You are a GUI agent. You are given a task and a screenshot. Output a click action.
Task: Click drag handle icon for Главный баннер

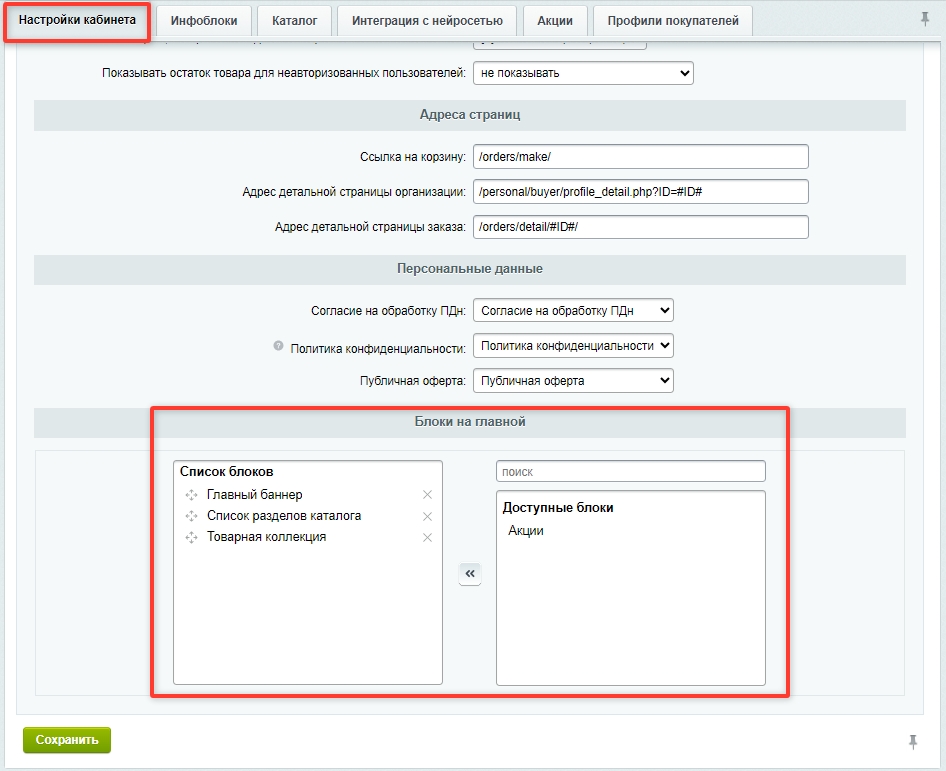(x=191, y=495)
